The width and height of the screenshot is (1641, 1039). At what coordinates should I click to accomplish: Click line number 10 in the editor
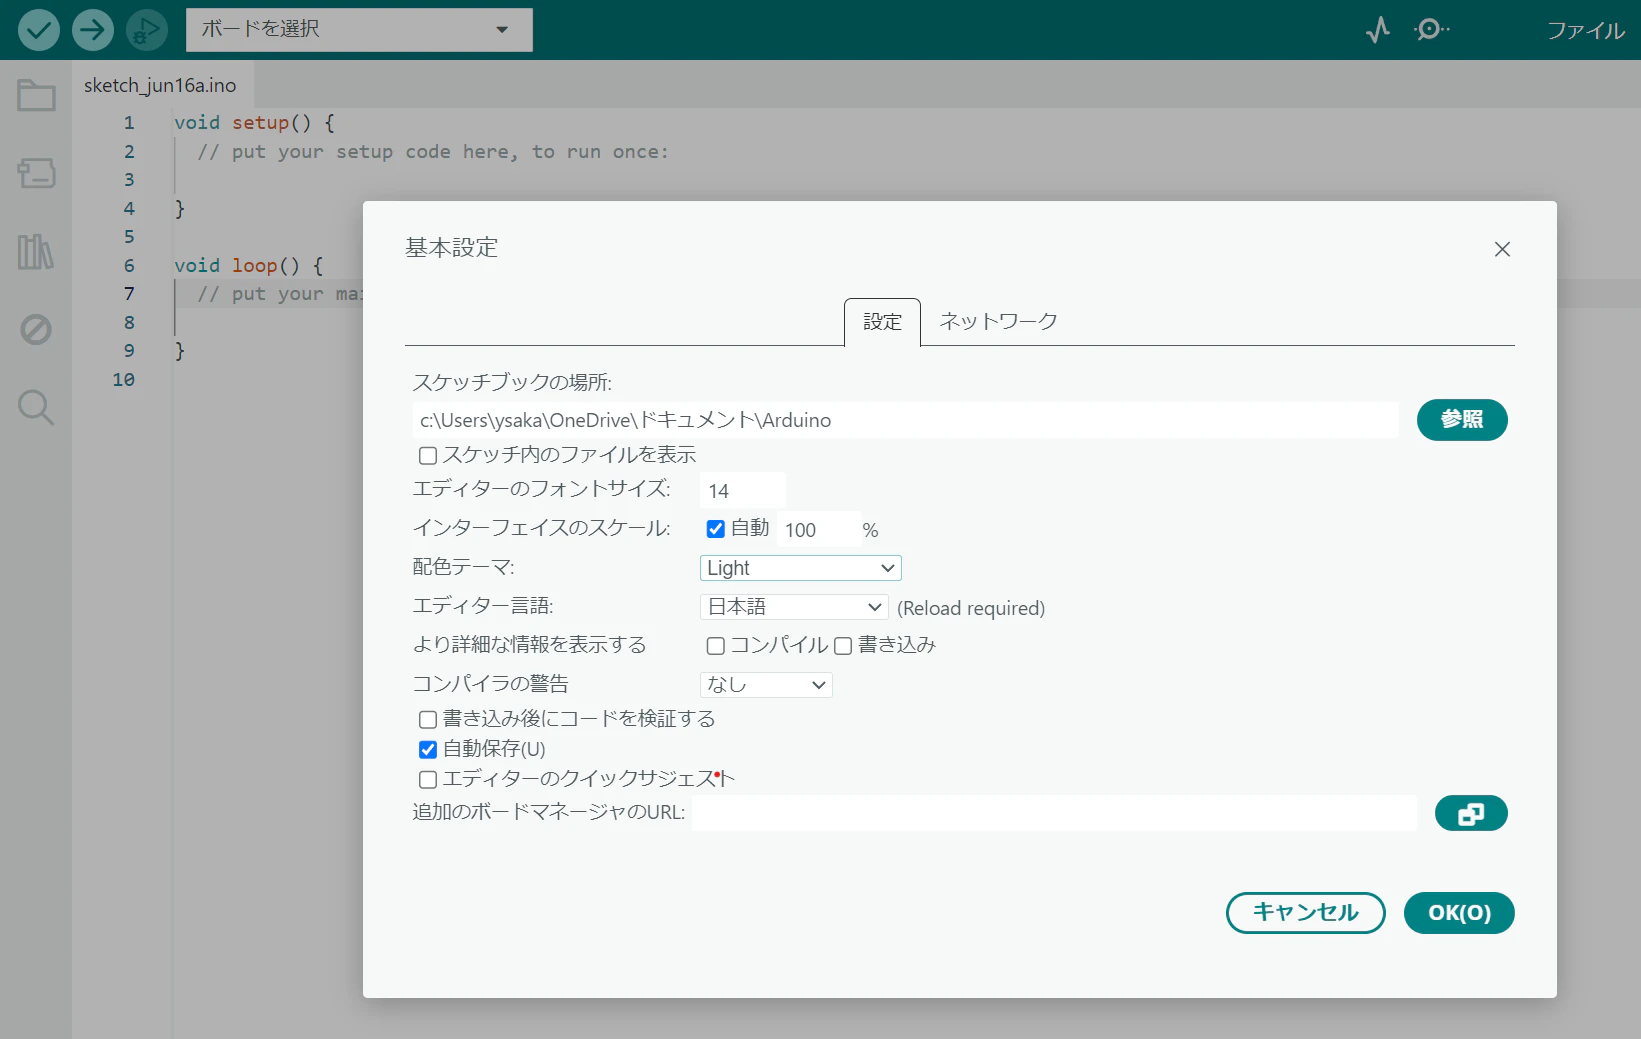pyautogui.click(x=124, y=380)
